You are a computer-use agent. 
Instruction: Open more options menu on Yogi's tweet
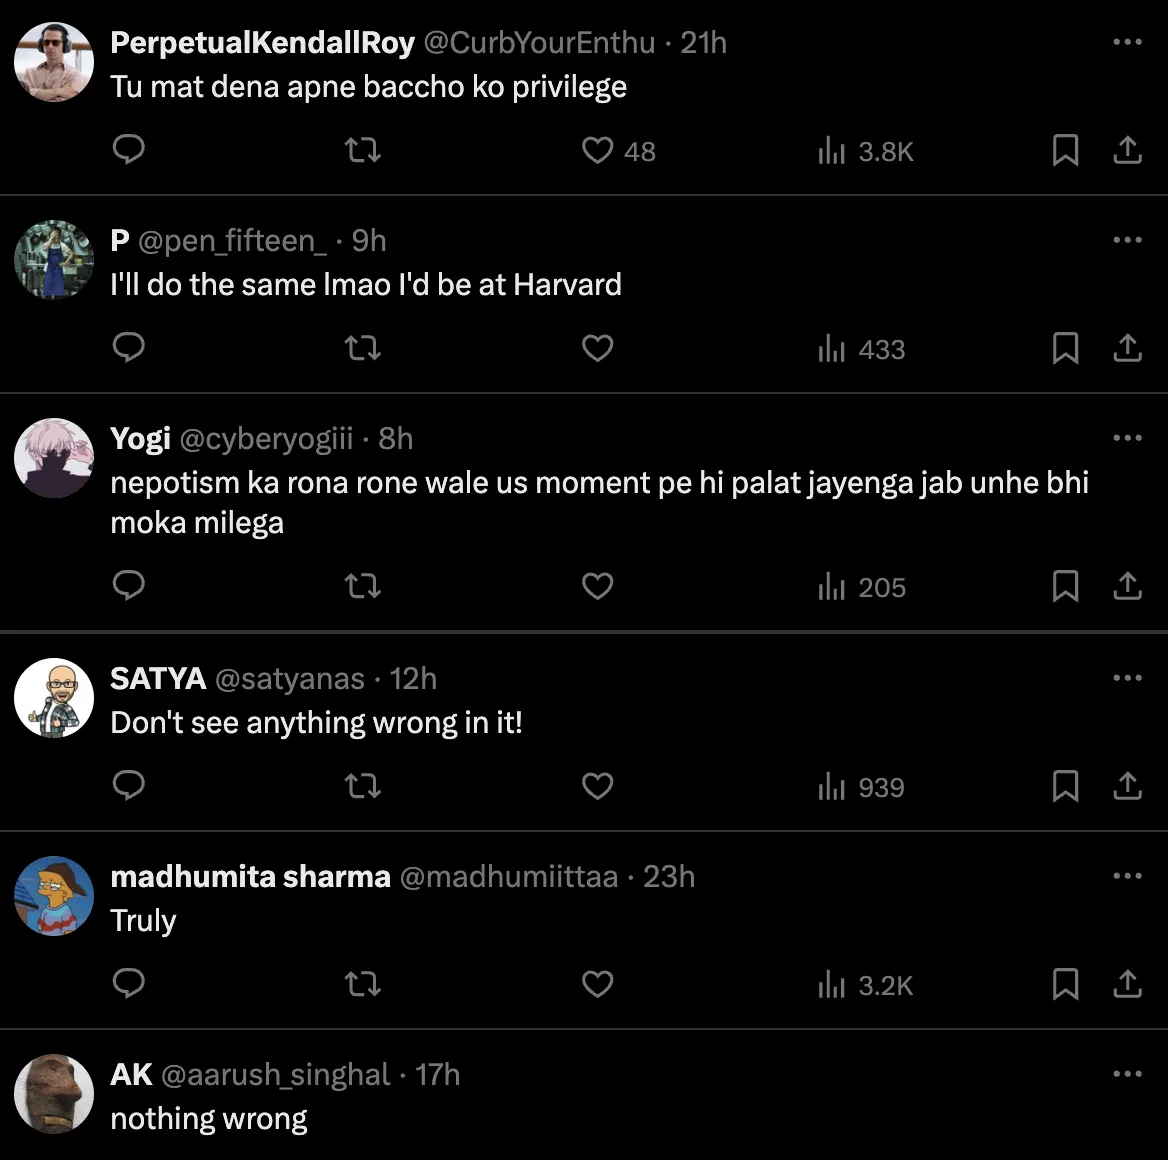[1127, 438]
